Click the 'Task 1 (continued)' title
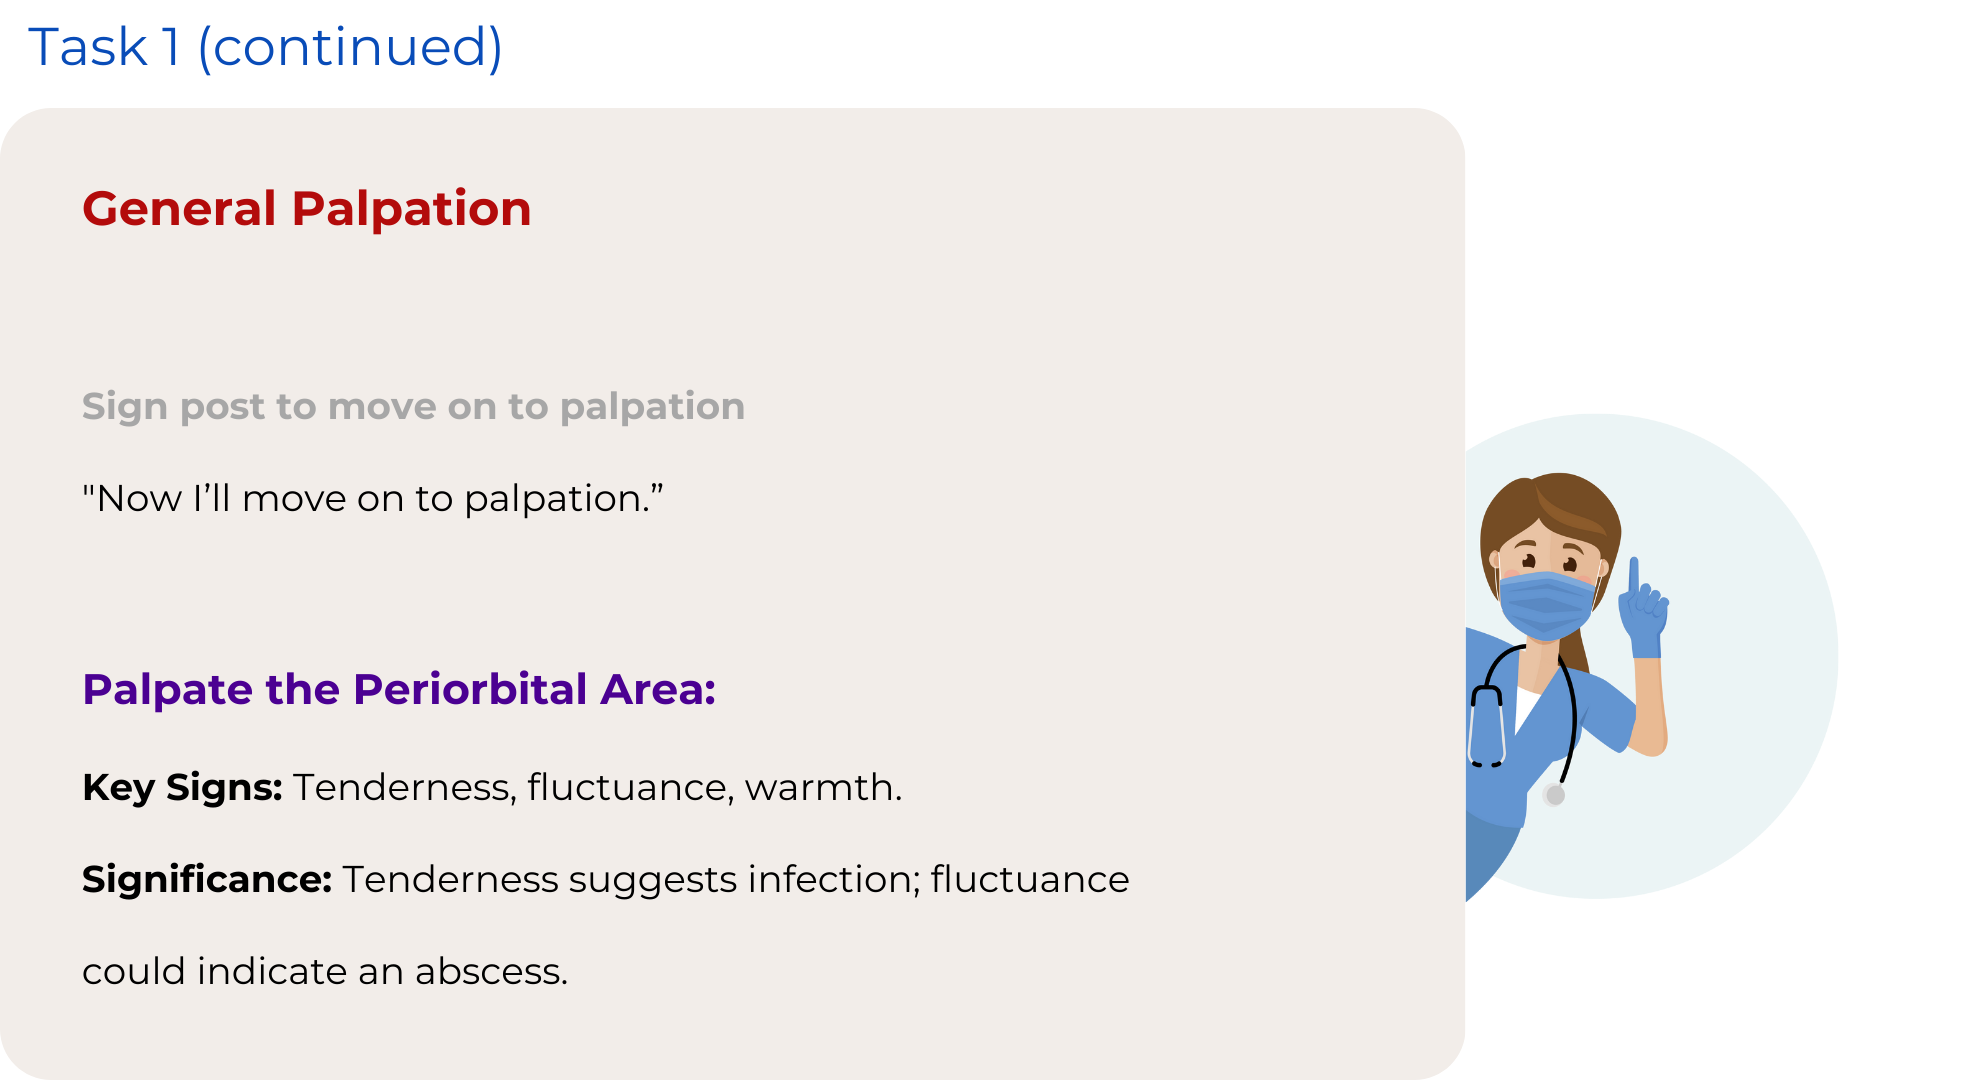Screen dimensions: 1980x1080 coord(265,47)
